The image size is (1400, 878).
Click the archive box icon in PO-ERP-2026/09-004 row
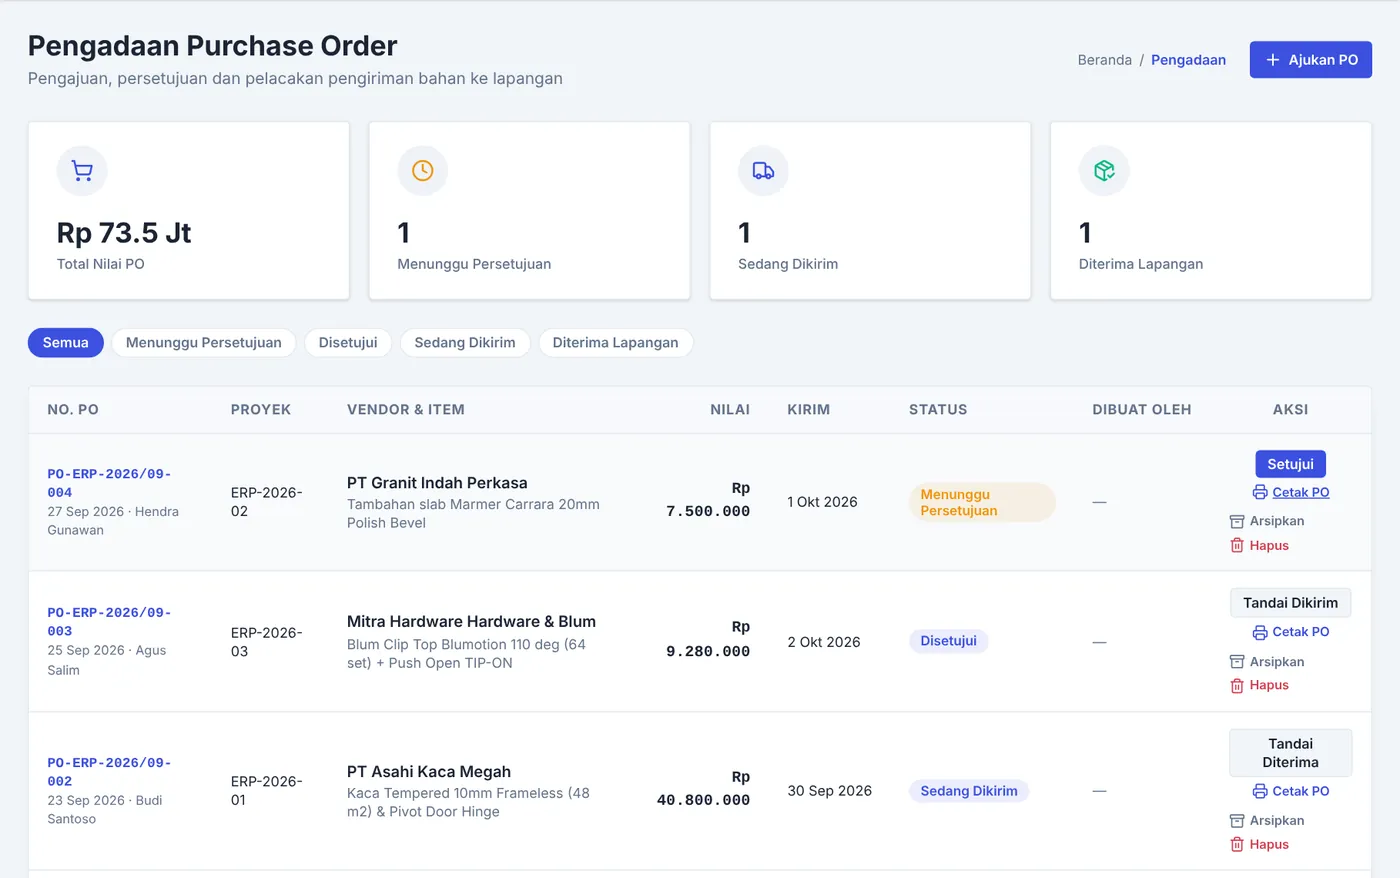[x=1237, y=521]
